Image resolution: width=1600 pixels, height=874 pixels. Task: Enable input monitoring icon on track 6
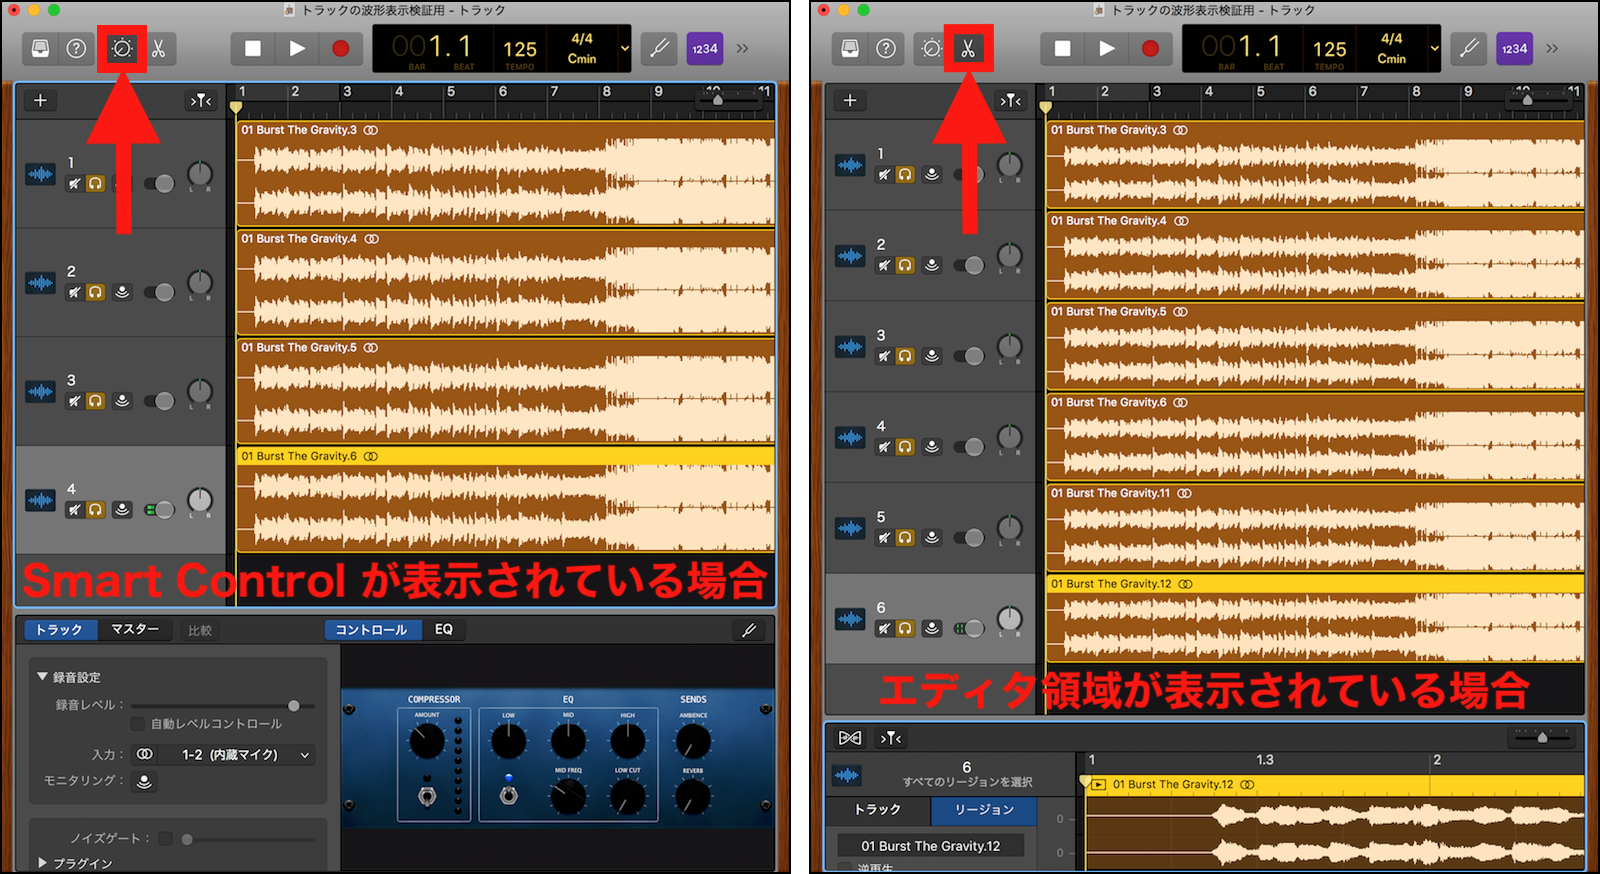pos(932,628)
